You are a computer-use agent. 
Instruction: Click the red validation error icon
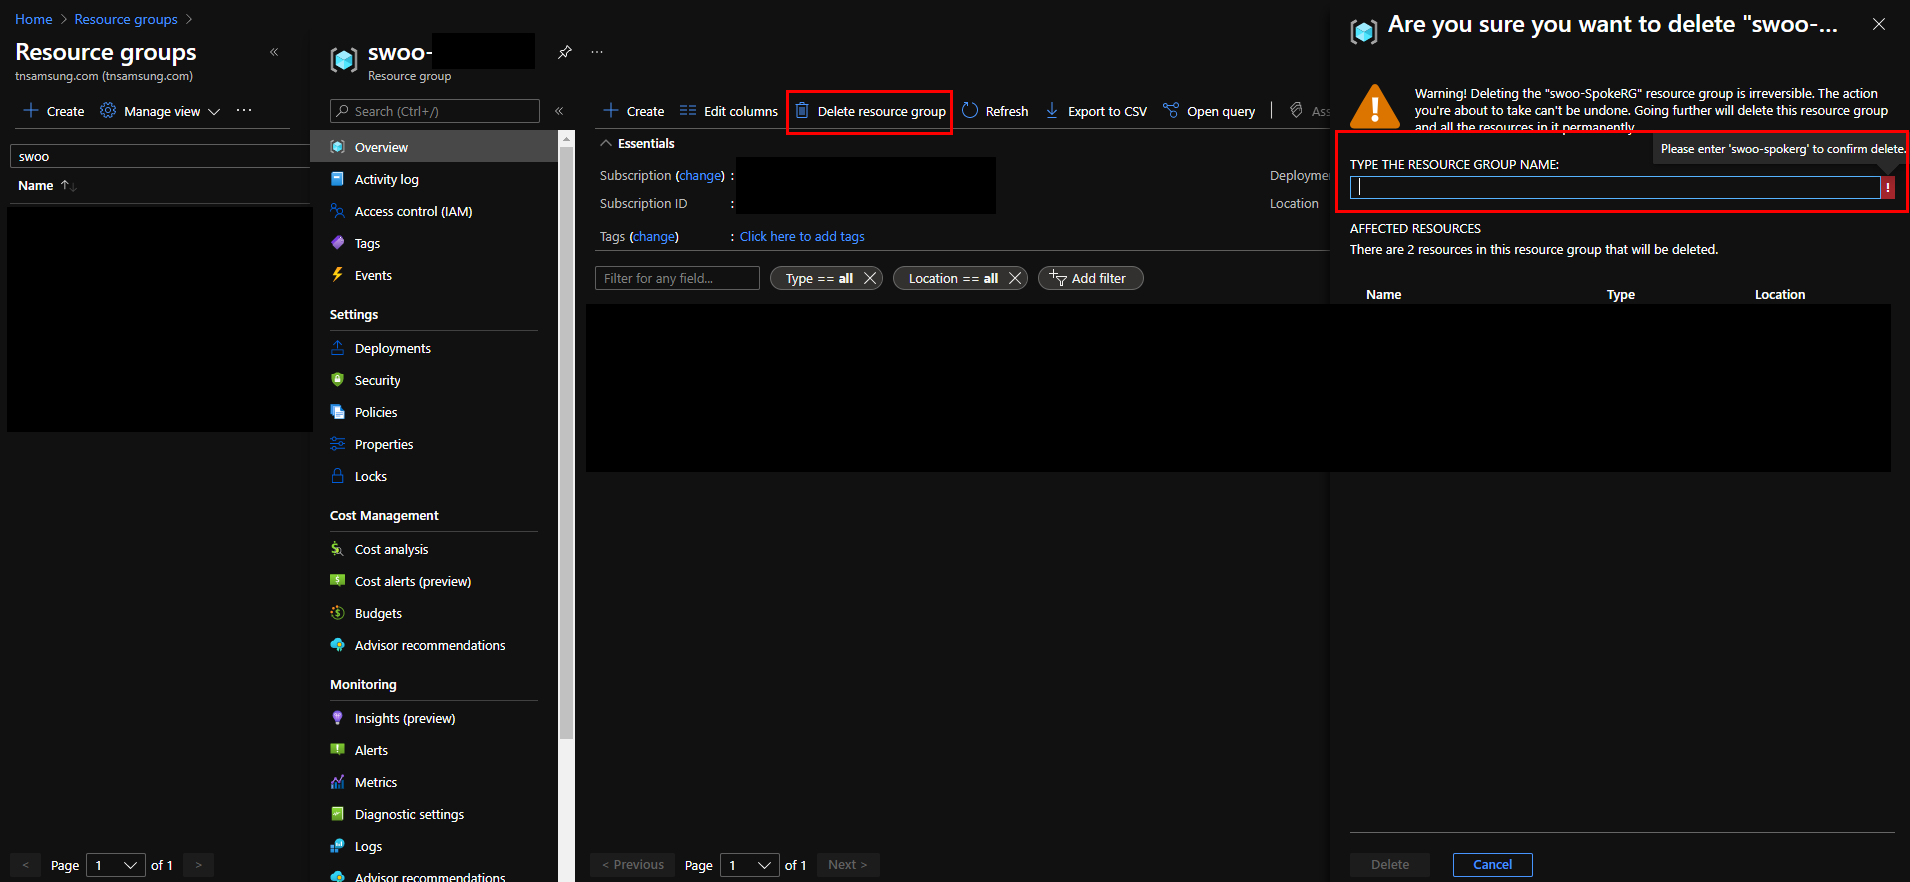[x=1888, y=187]
